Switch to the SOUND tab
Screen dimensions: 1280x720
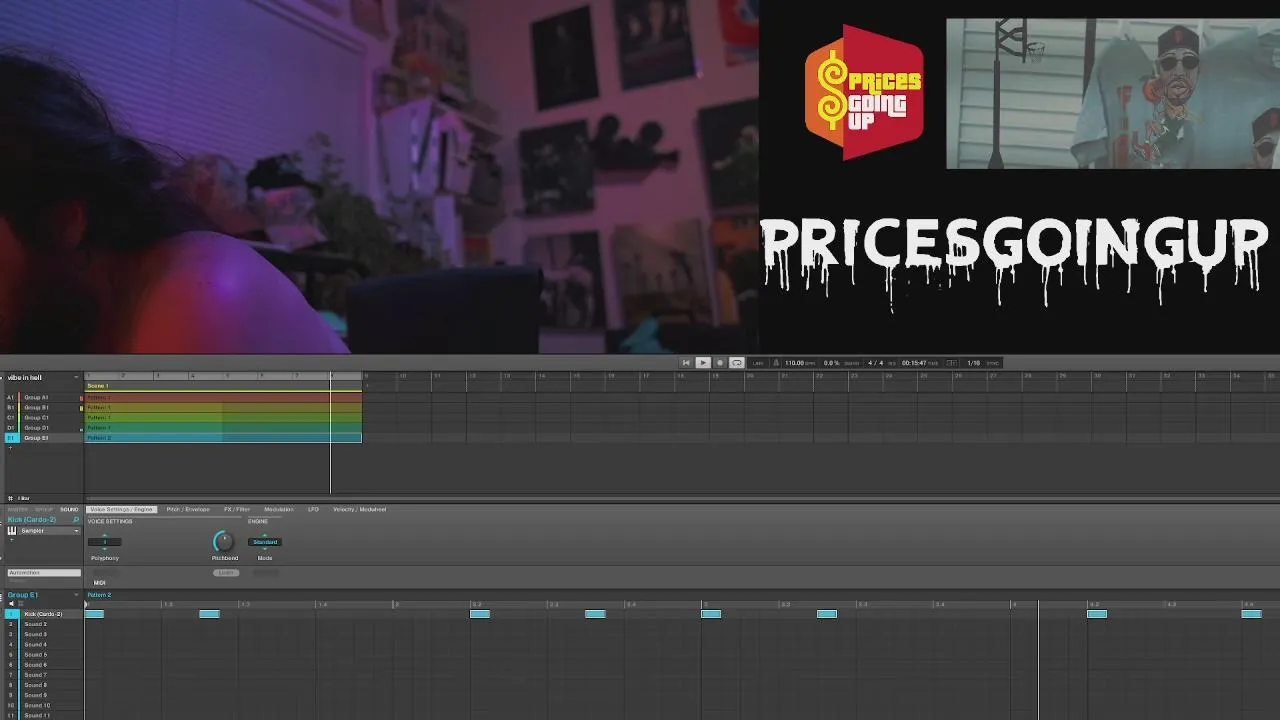69,509
